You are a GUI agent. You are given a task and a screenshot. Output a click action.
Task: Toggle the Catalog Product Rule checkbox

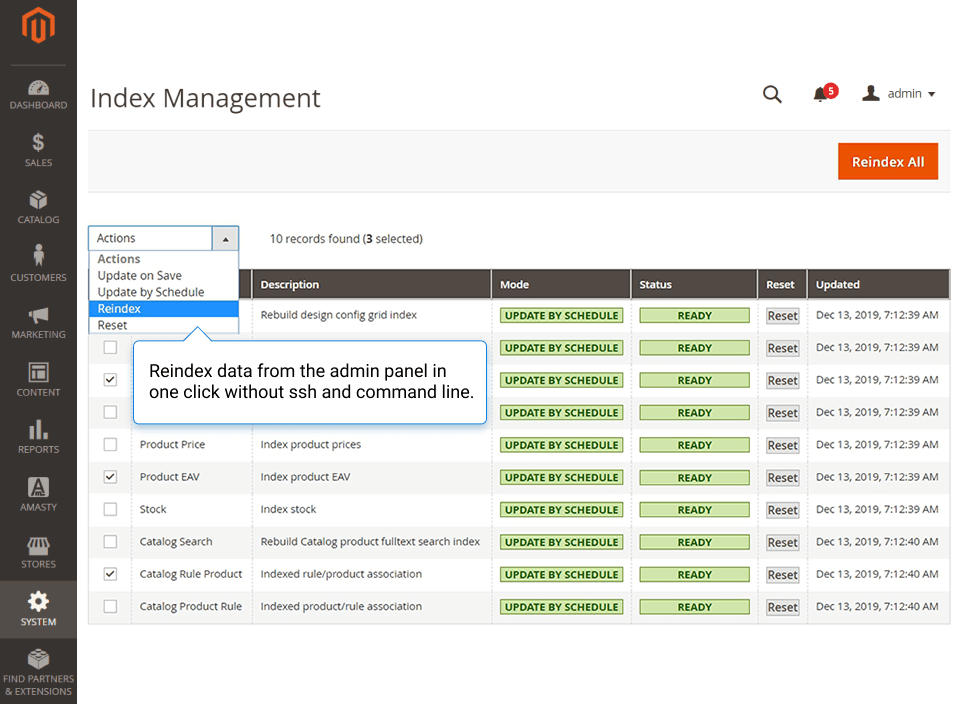point(110,607)
